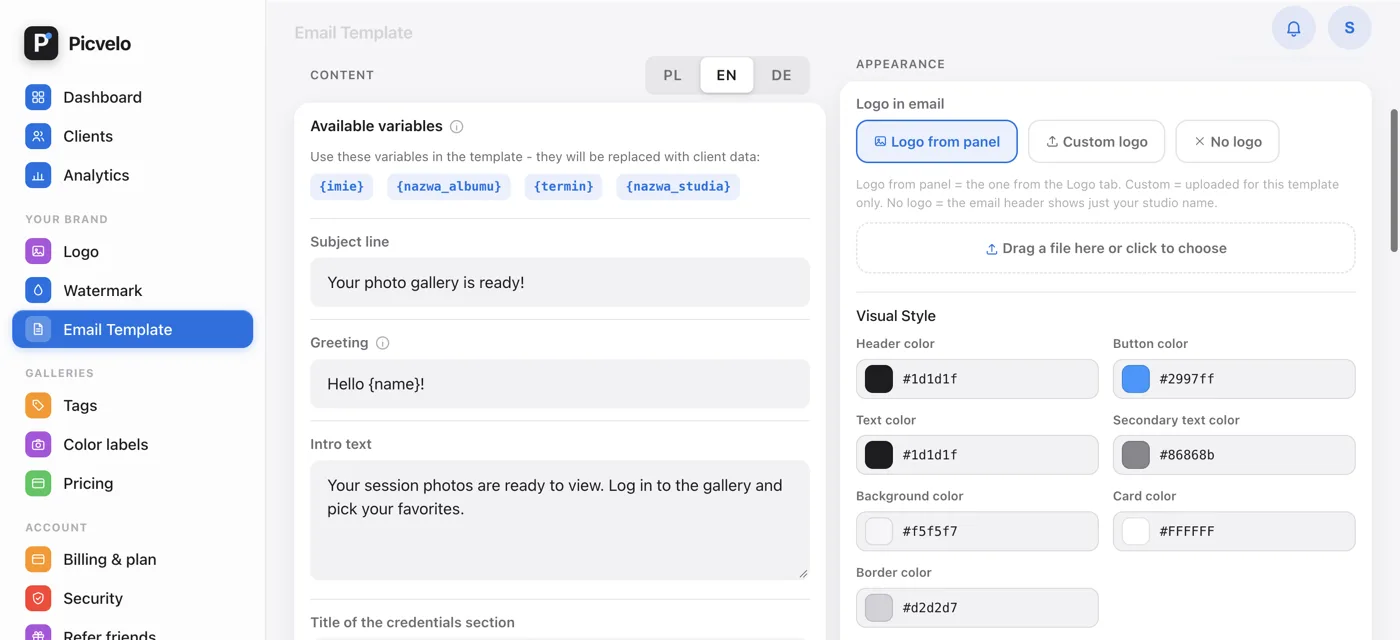Open Clients page

point(132,136)
